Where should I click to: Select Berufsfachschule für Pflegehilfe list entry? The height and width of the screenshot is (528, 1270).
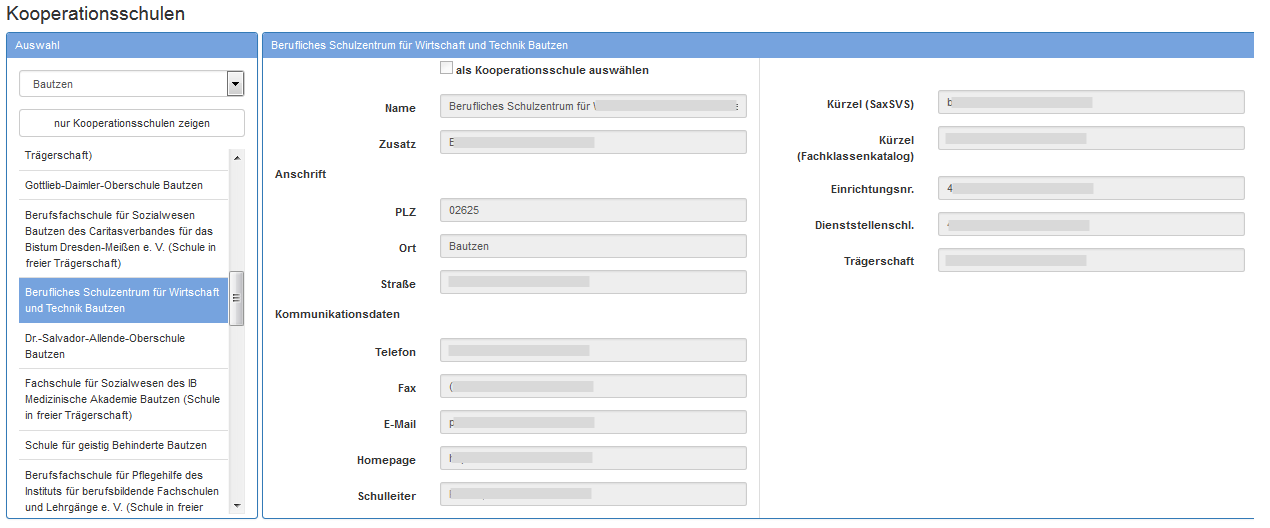click(123, 490)
